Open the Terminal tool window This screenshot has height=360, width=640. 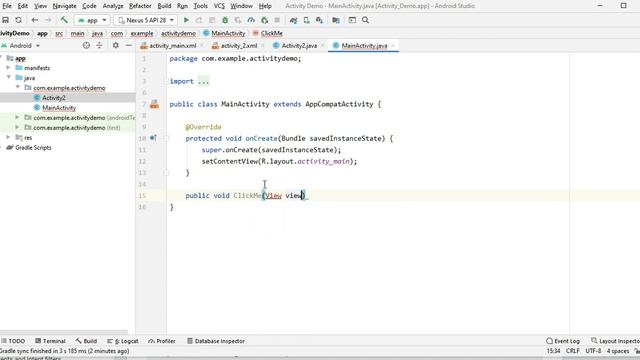coord(50,341)
